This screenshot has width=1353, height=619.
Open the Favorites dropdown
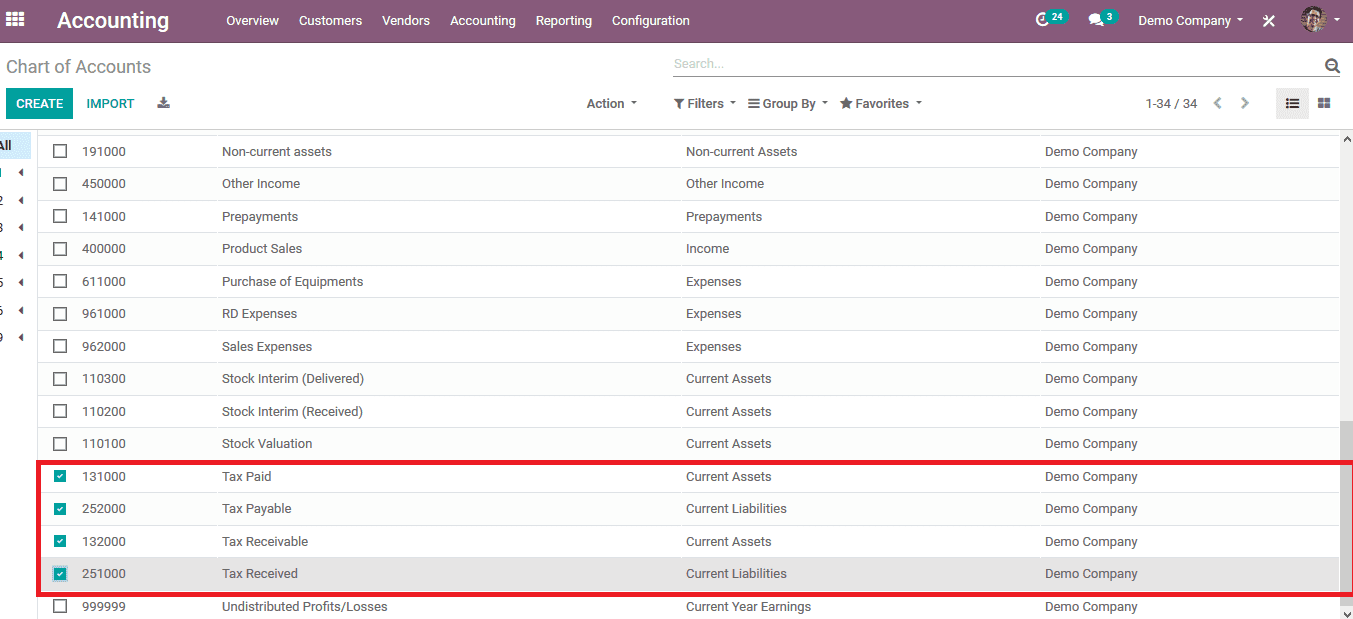click(x=880, y=103)
